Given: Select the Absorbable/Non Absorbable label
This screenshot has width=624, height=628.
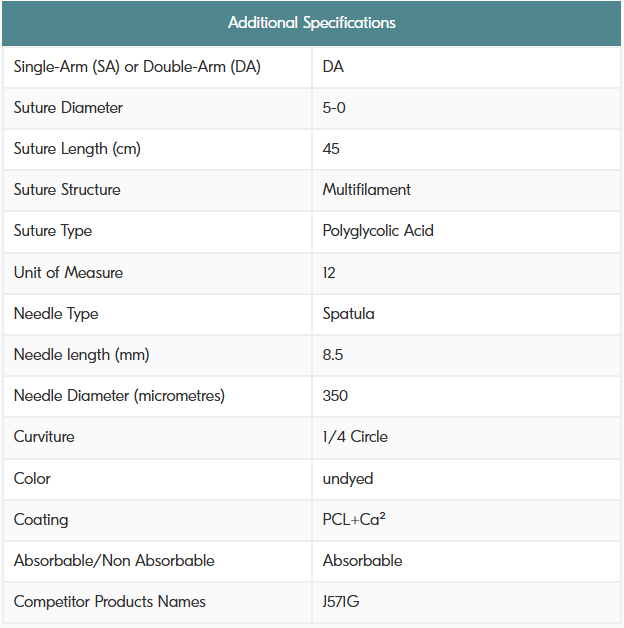Looking at the screenshot, I should point(114,561).
